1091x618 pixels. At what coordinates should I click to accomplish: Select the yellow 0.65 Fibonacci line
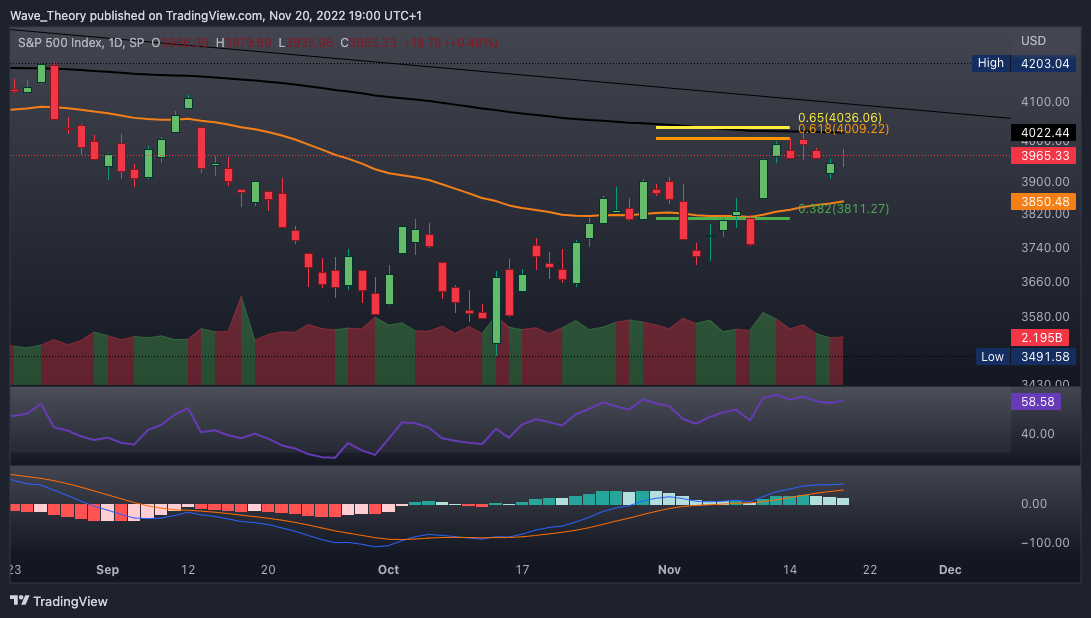(x=722, y=127)
